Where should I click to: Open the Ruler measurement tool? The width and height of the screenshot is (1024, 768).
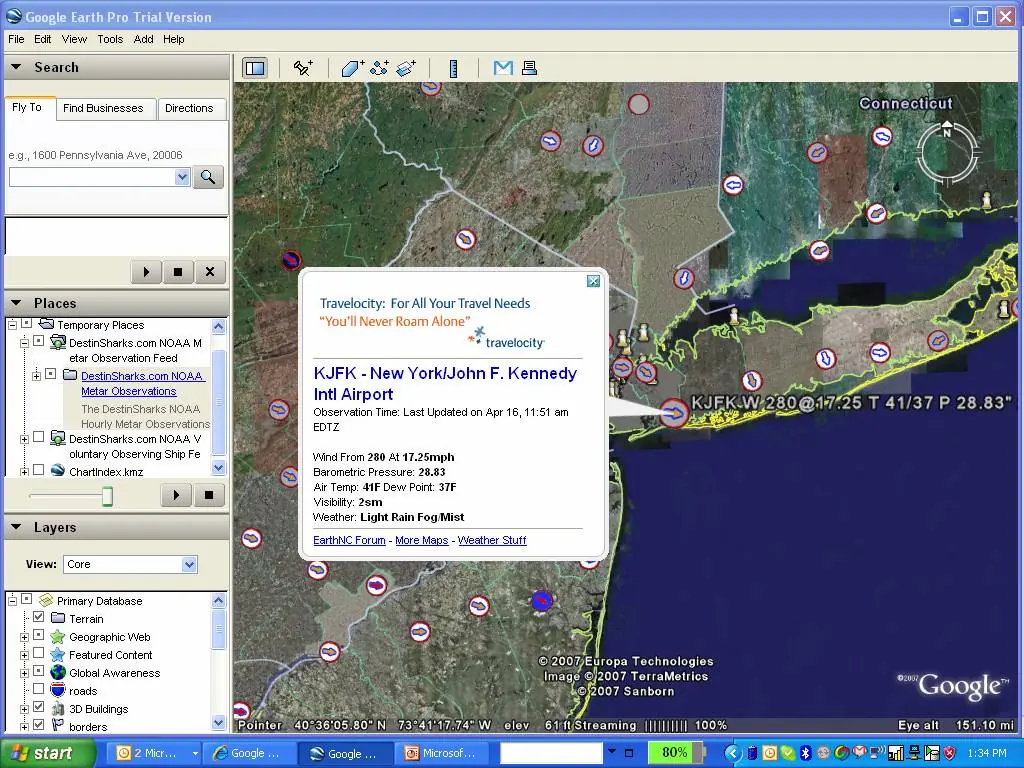[x=453, y=68]
